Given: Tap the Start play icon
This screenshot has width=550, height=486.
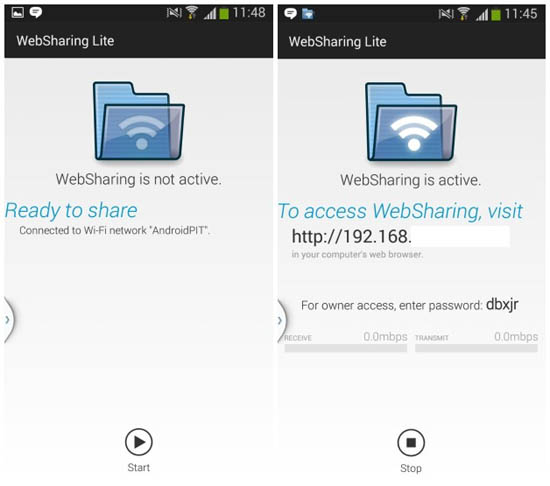Looking at the screenshot, I should pyautogui.click(x=139, y=442).
